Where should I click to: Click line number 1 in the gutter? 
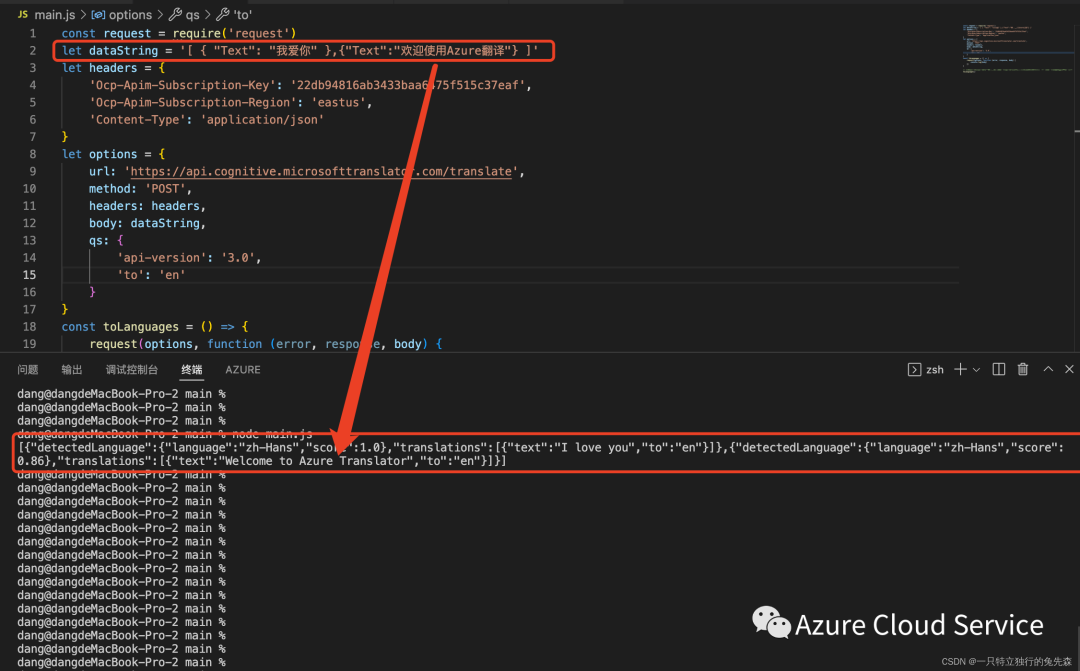(x=32, y=33)
